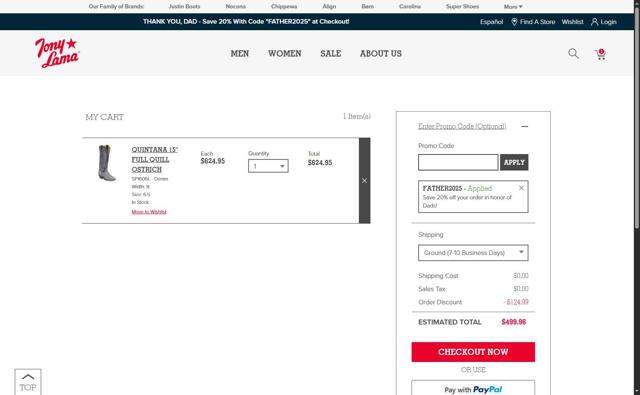Collapse the Enter Promo Code section
640x395 pixels.
coord(524,126)
